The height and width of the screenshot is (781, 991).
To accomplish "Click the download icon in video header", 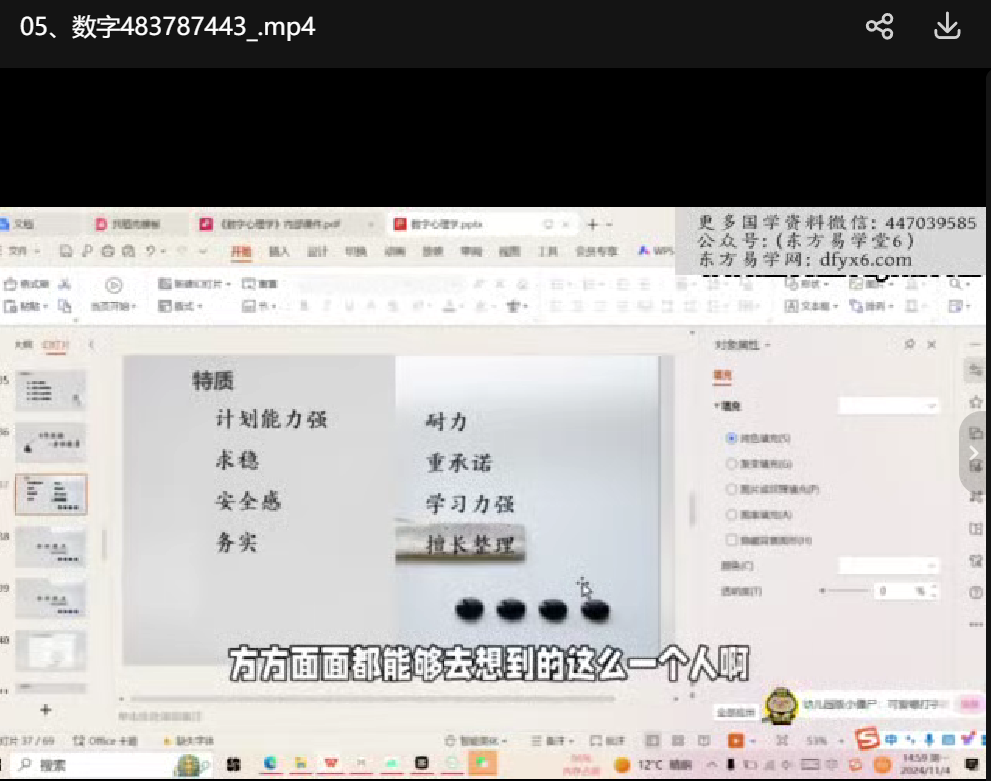I will point(946,27).
